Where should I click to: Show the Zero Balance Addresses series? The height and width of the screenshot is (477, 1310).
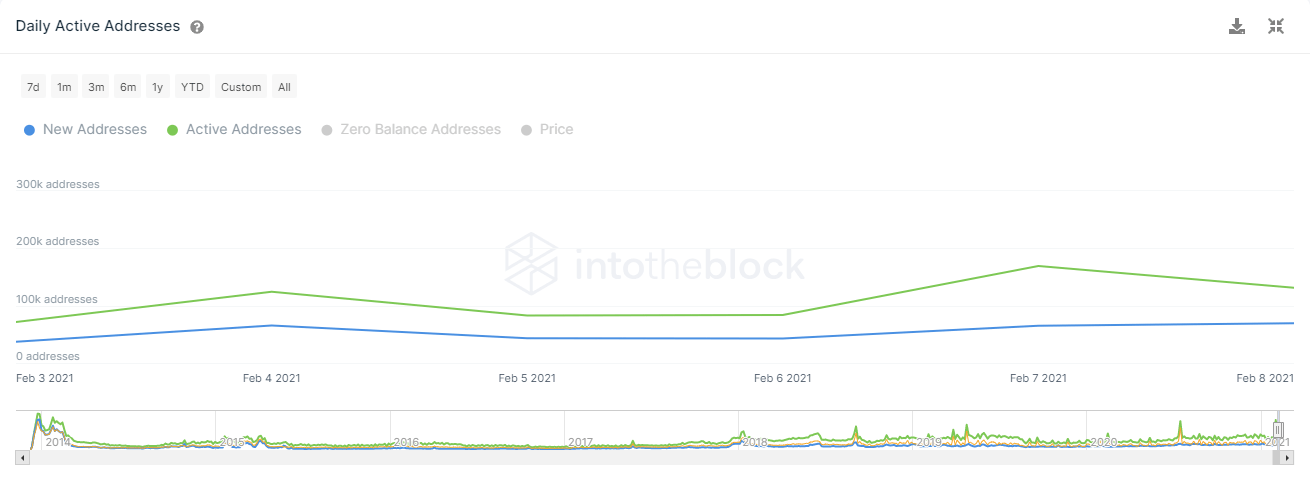[x=420, y=129]
